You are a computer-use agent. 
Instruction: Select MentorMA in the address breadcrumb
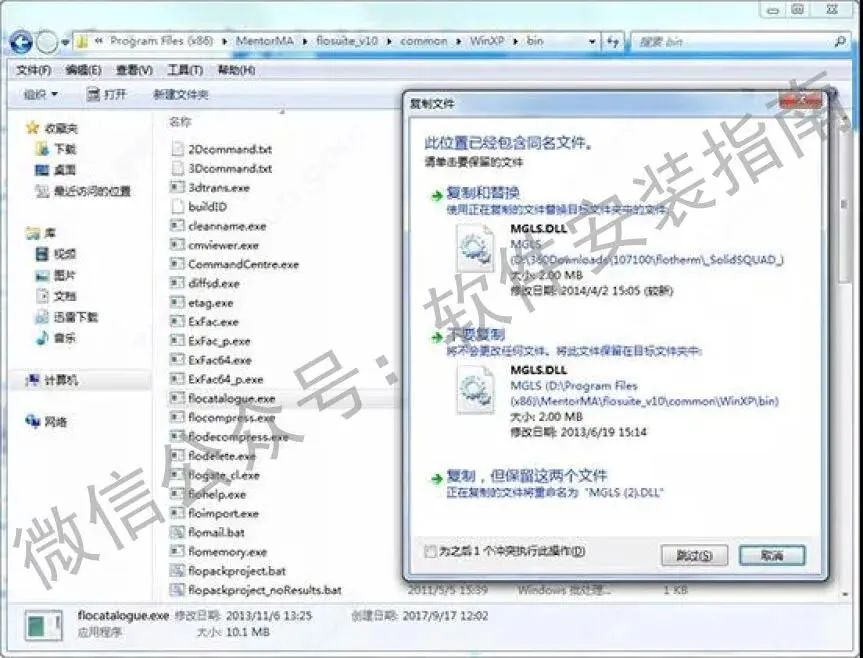coord(264,41)
